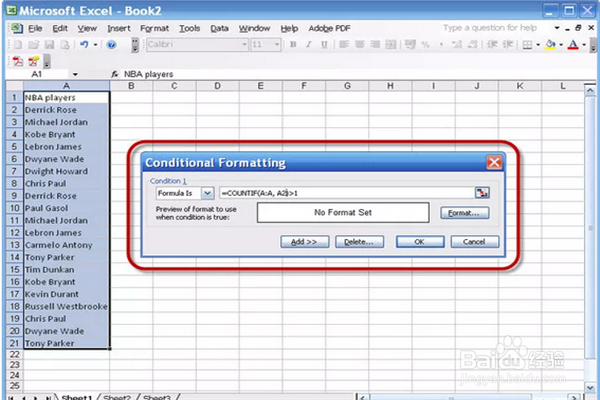Viewport: 600px width, 400px height.
Task: Close the Conditional Formatting dialog
Action: (494, 163)
